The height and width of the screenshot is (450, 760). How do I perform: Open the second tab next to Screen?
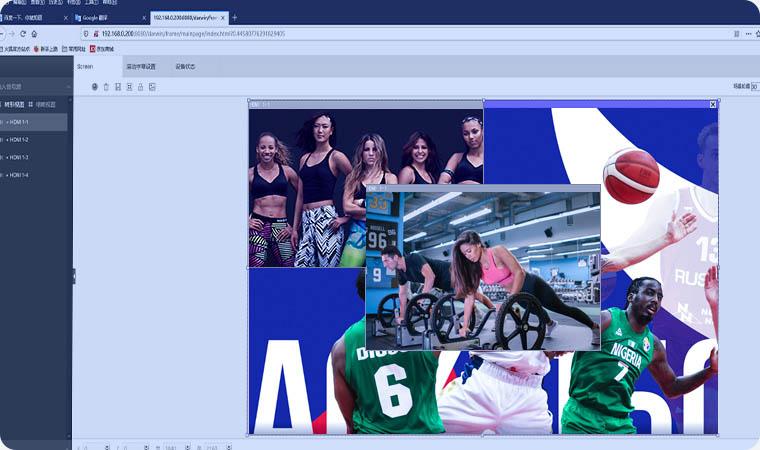click(x=141, y=66)
